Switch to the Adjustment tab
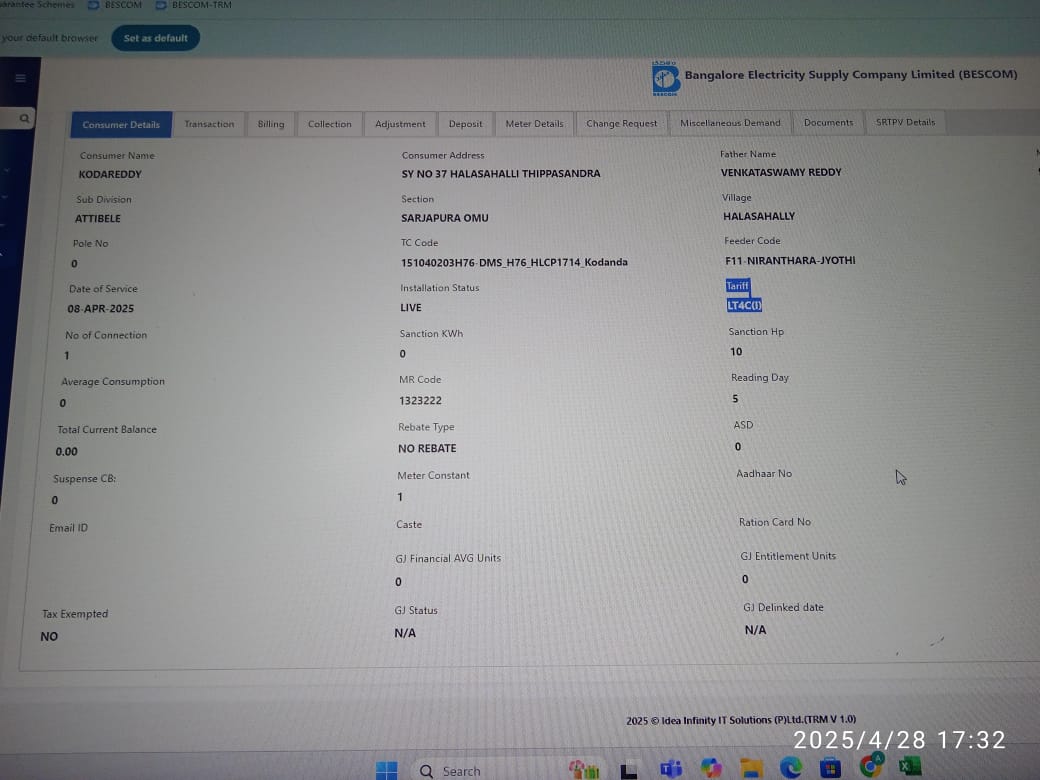1040x780 pixels. tap(400, 124)
